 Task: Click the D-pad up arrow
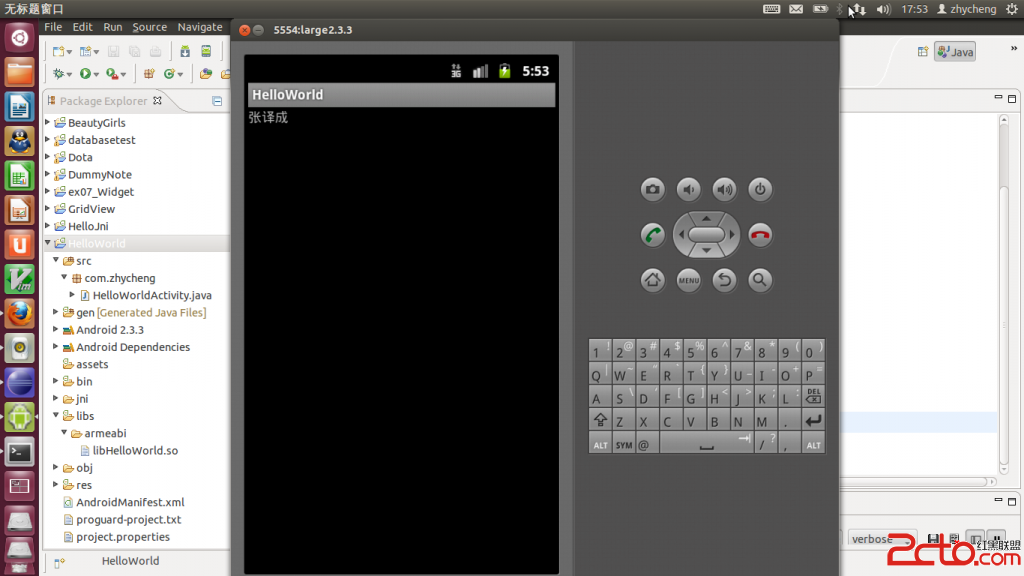[706, 218]
